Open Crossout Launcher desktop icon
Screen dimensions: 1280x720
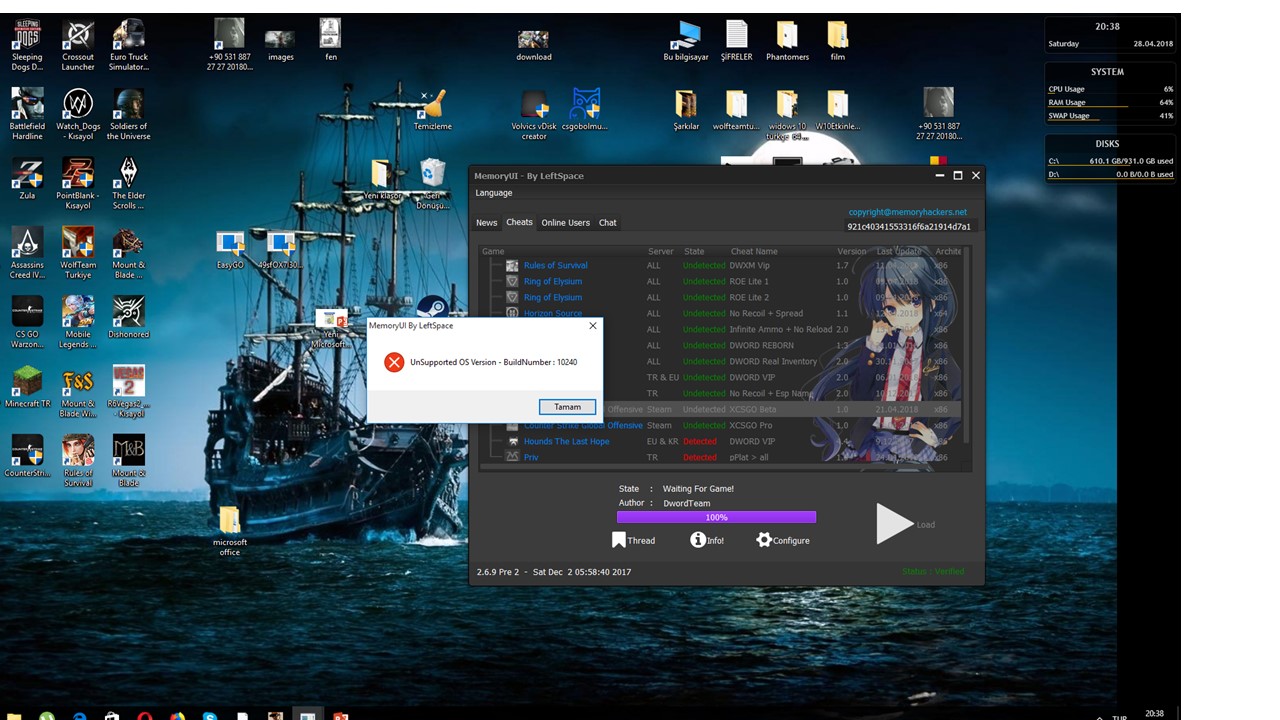78,45
